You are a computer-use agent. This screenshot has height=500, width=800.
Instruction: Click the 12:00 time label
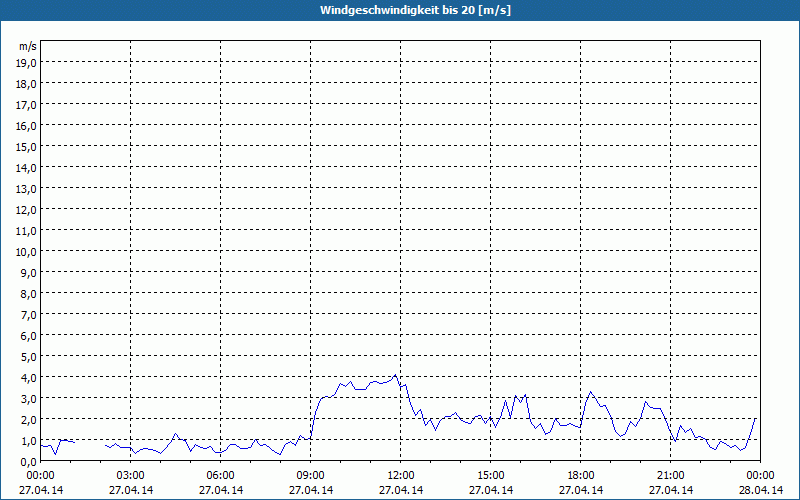point(401,476)
